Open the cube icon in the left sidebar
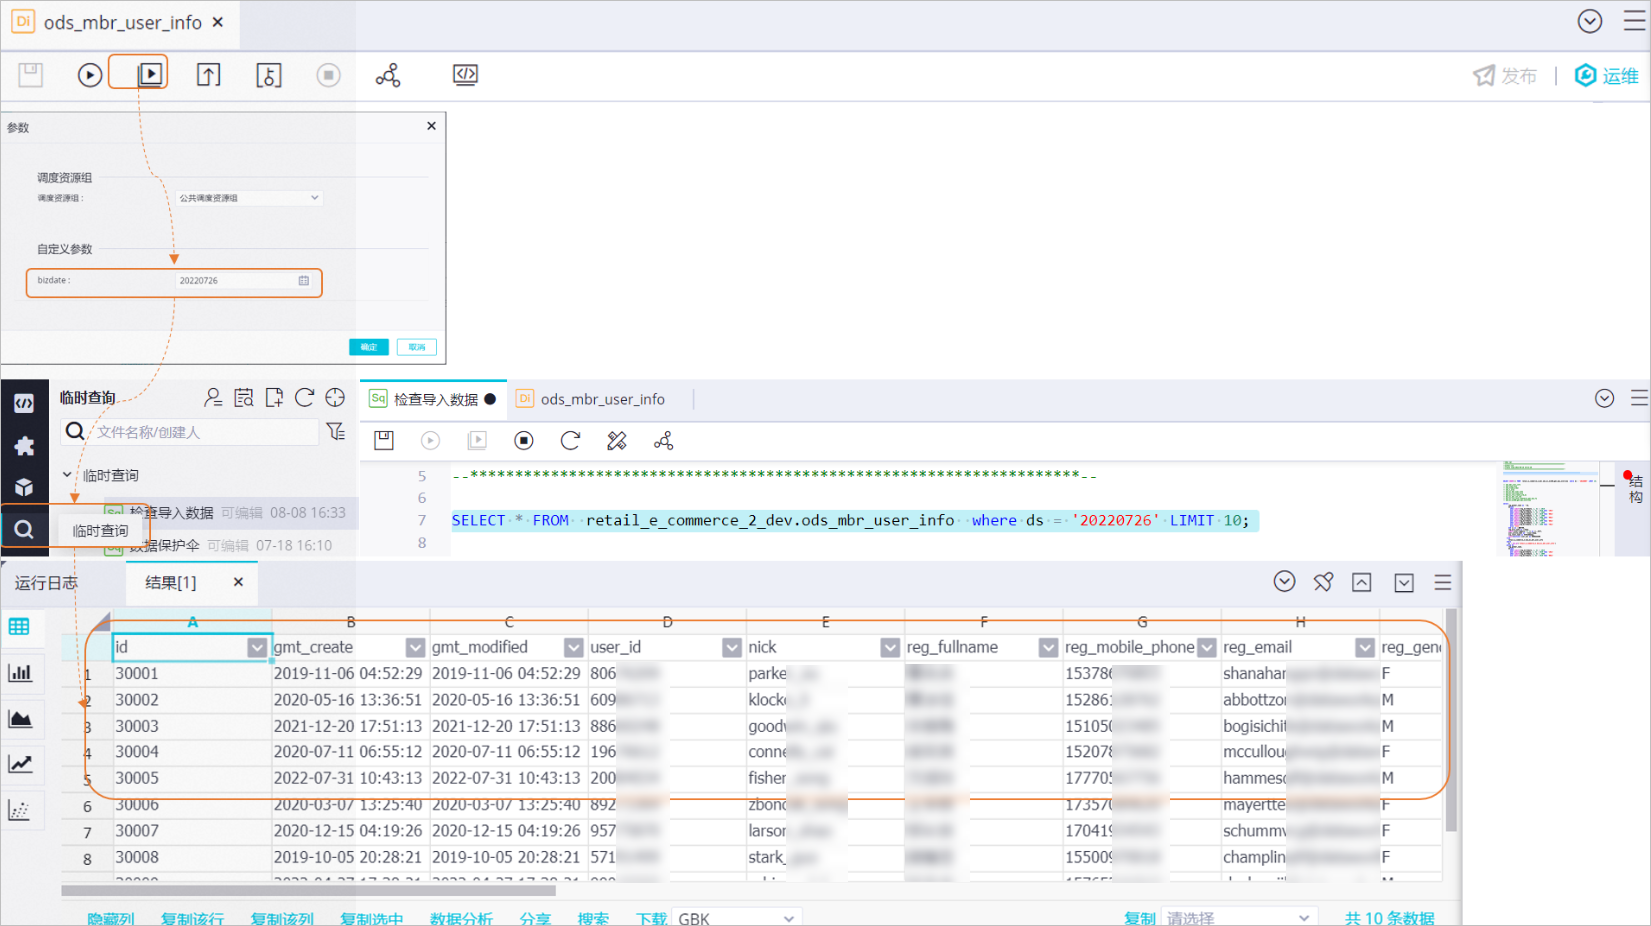This screenshot has width=1651, height=926. click(x=24, y=487)
